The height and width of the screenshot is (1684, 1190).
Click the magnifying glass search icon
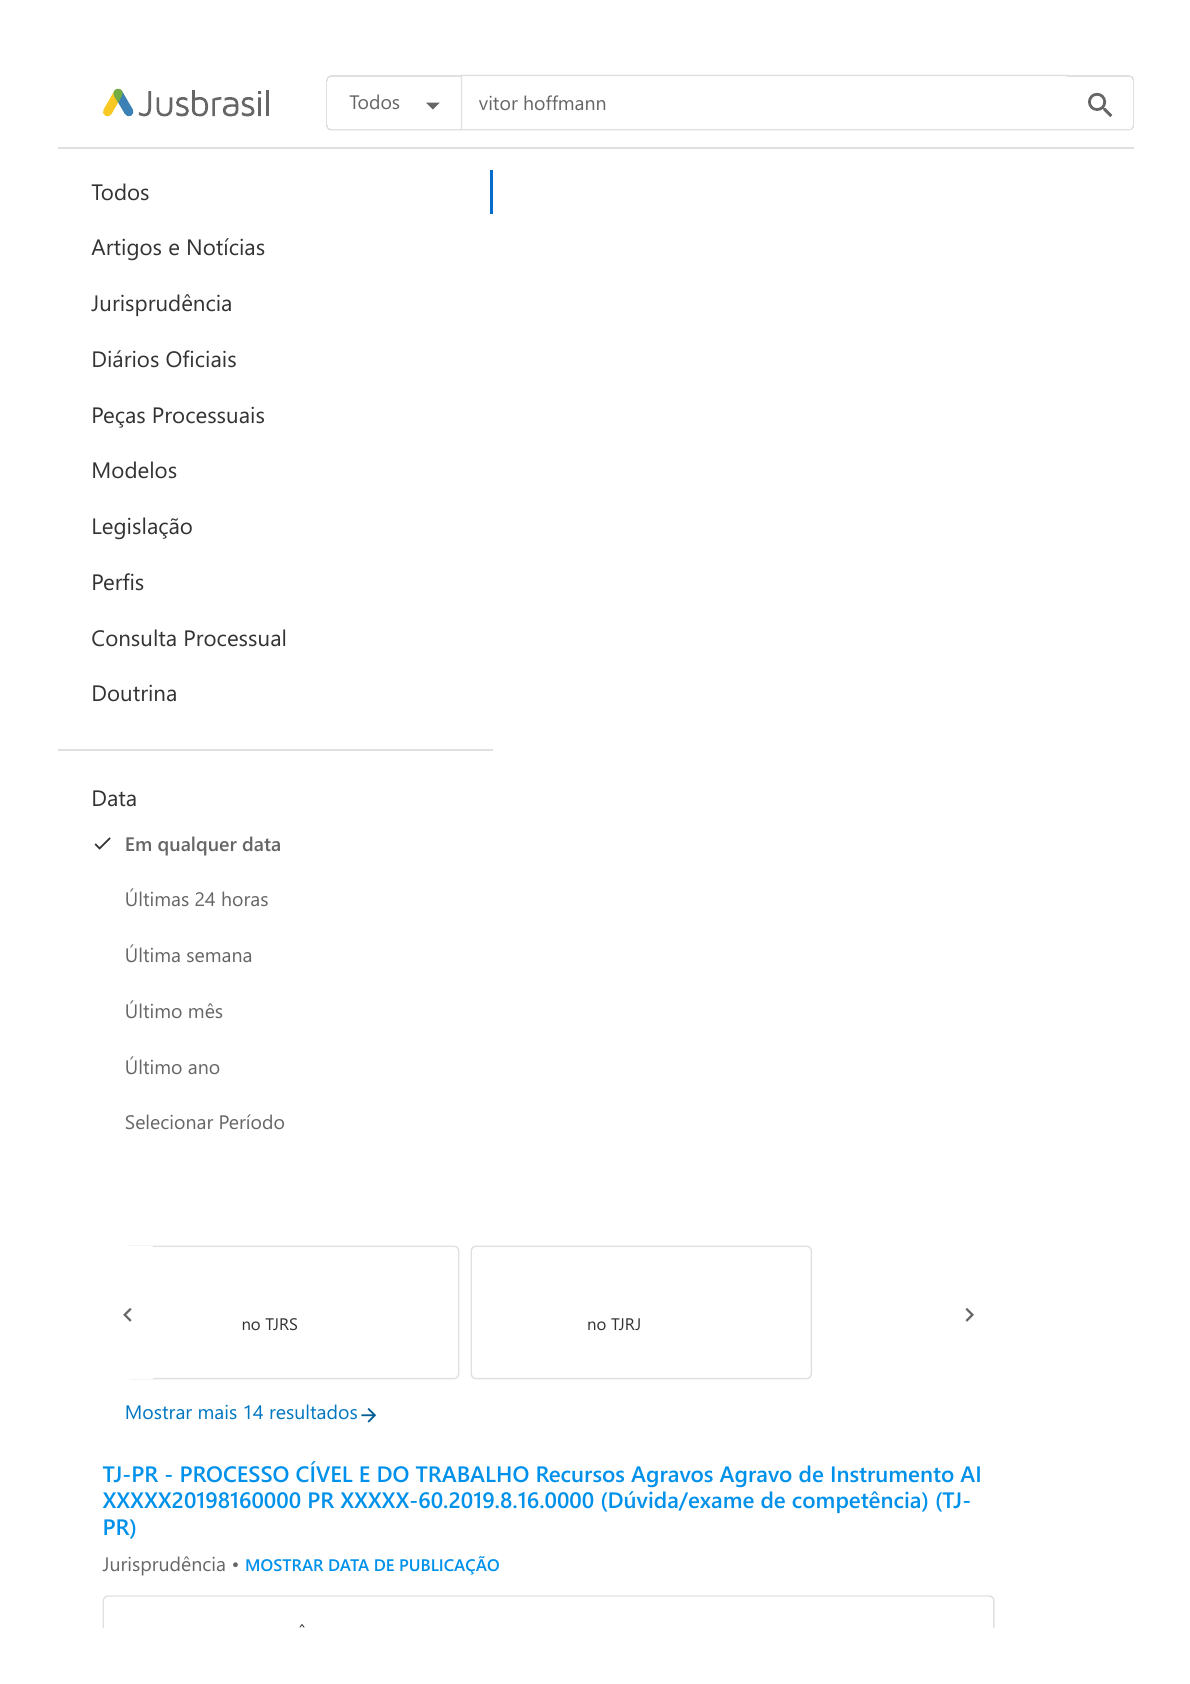[x=1099, y=104]
